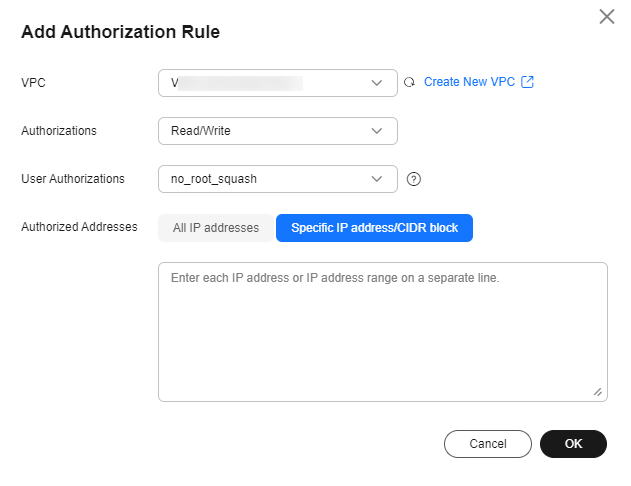This screenshot has width=631, height=486.
Task: Select the All IP addresses option
Action: [216, 228]
